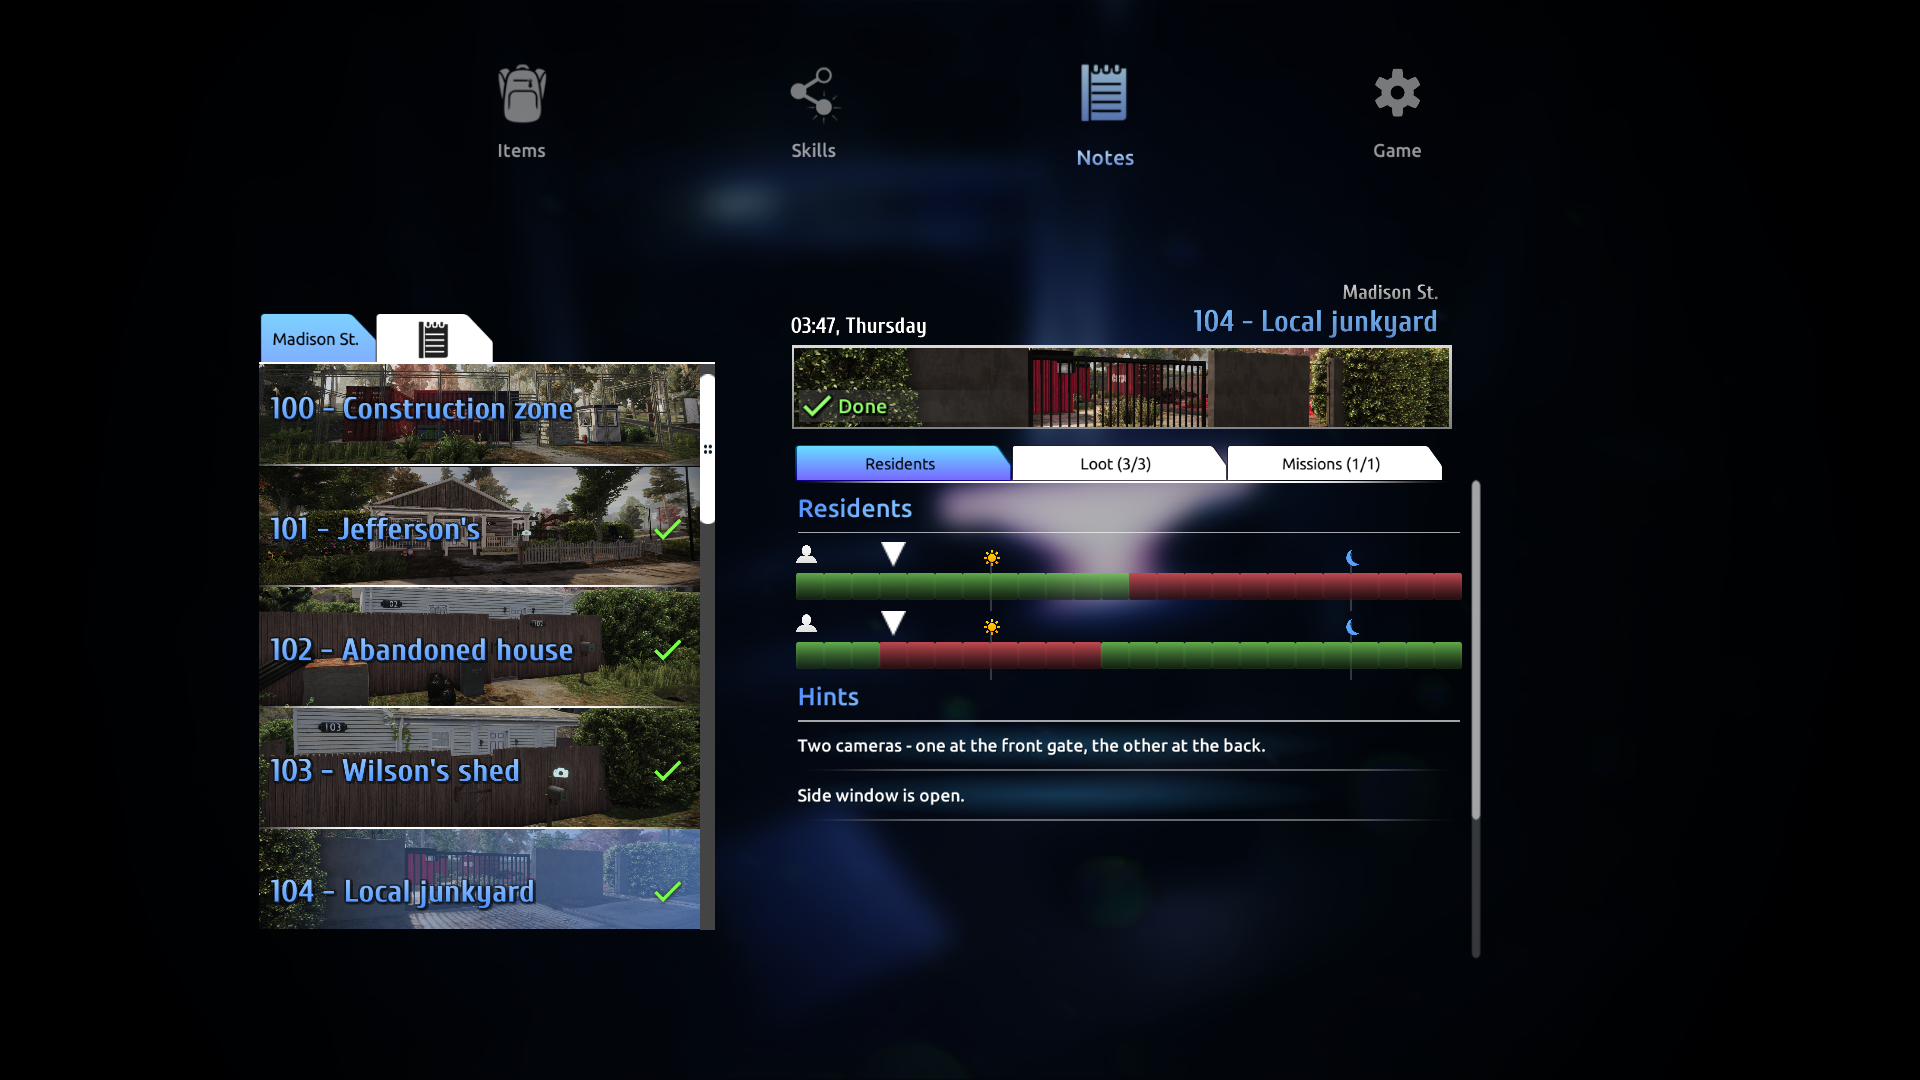Screen dimensions: 1920x1080
Task: Open the Skills panel
Action: 812,112
